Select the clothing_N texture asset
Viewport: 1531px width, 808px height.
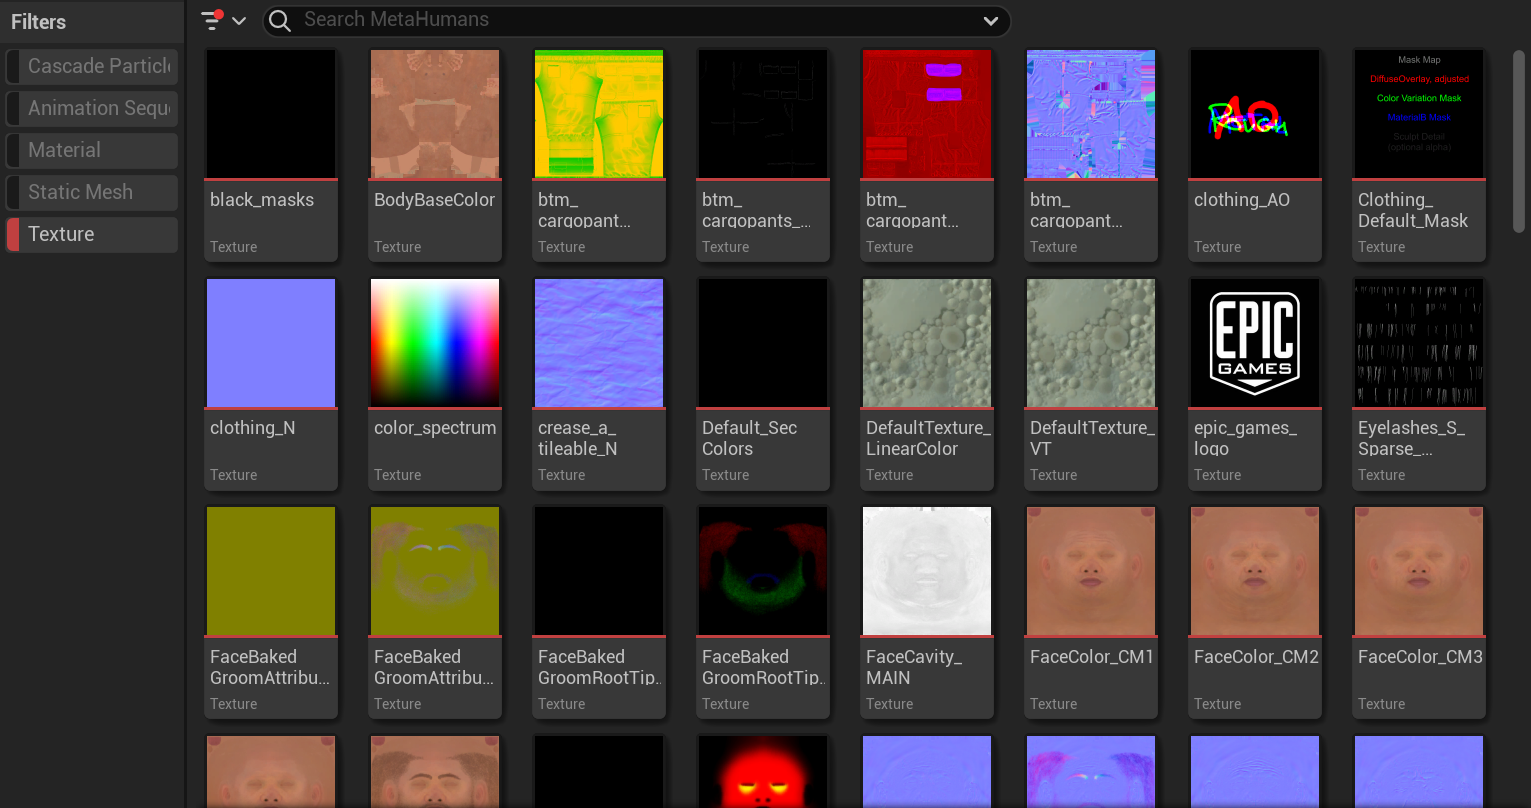click(271, 384)
